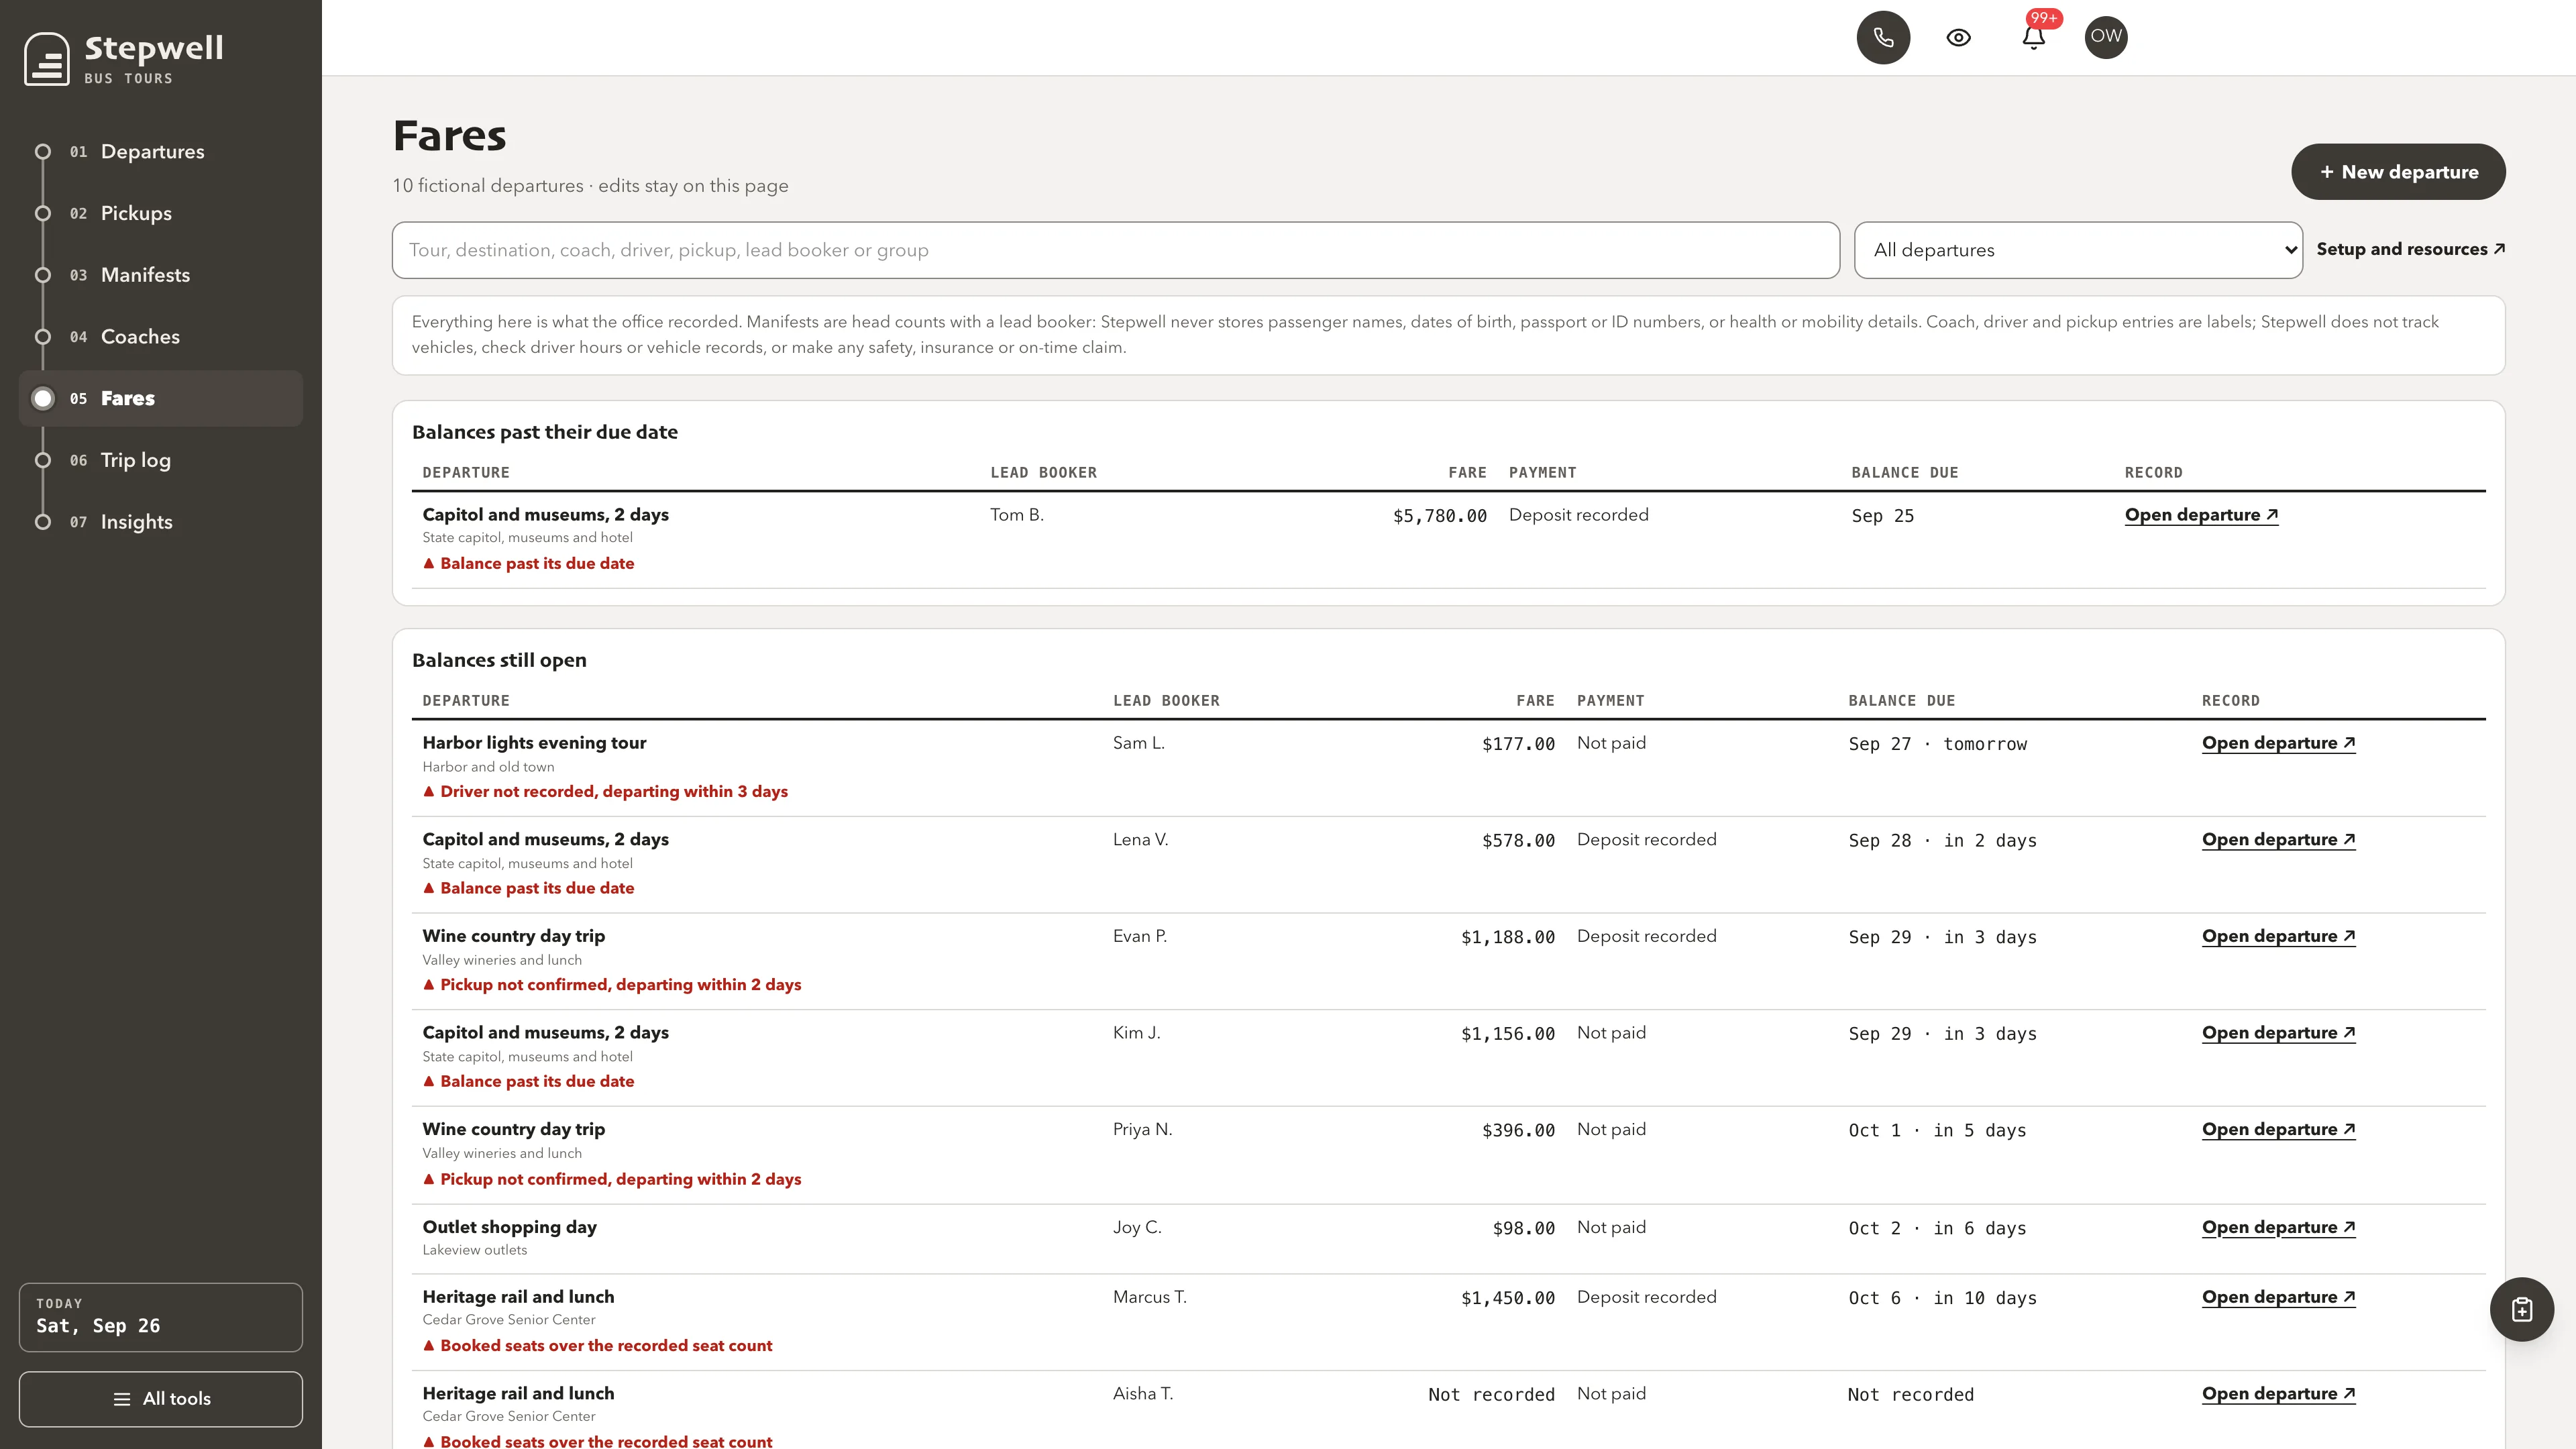Click the hamburger icon in All tools
The width and height of the screenshot is (2576, 1449).
point(122,1399)
